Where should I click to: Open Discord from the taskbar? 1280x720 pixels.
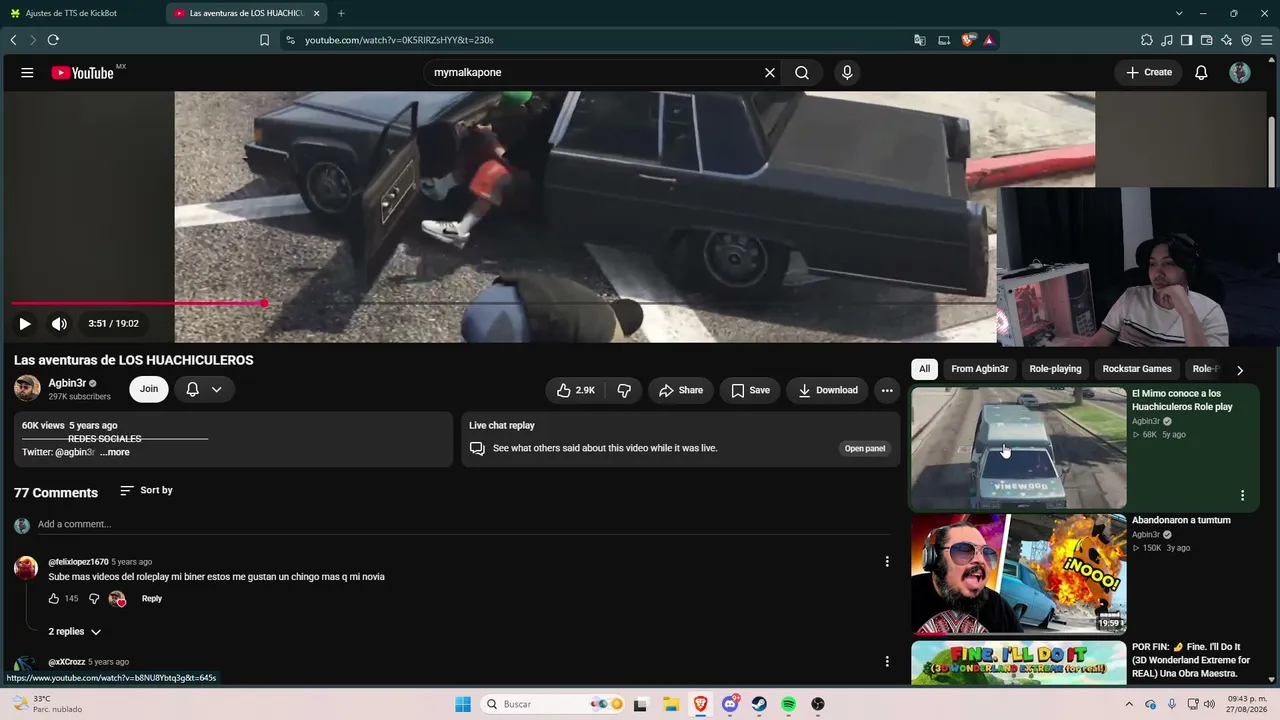[x=730, y=704]
